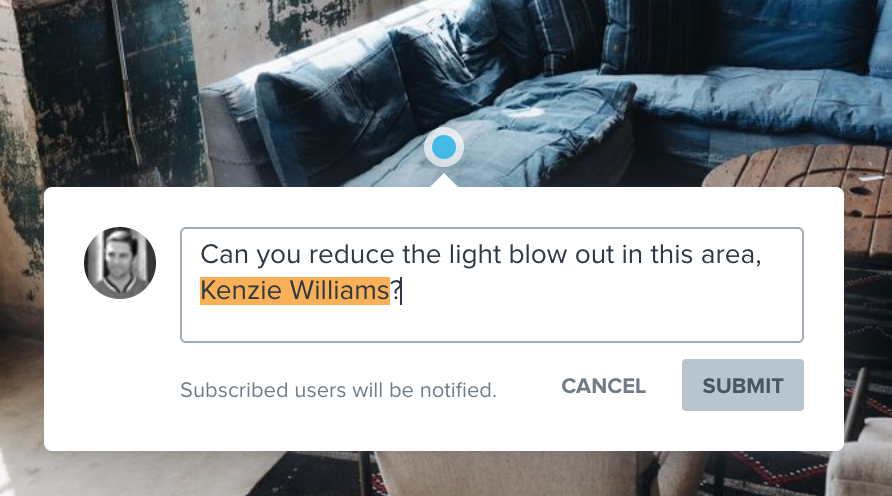This screenshot has width=892, height=496.
Task: Cancel the comment draft
Action: (604, 386)
